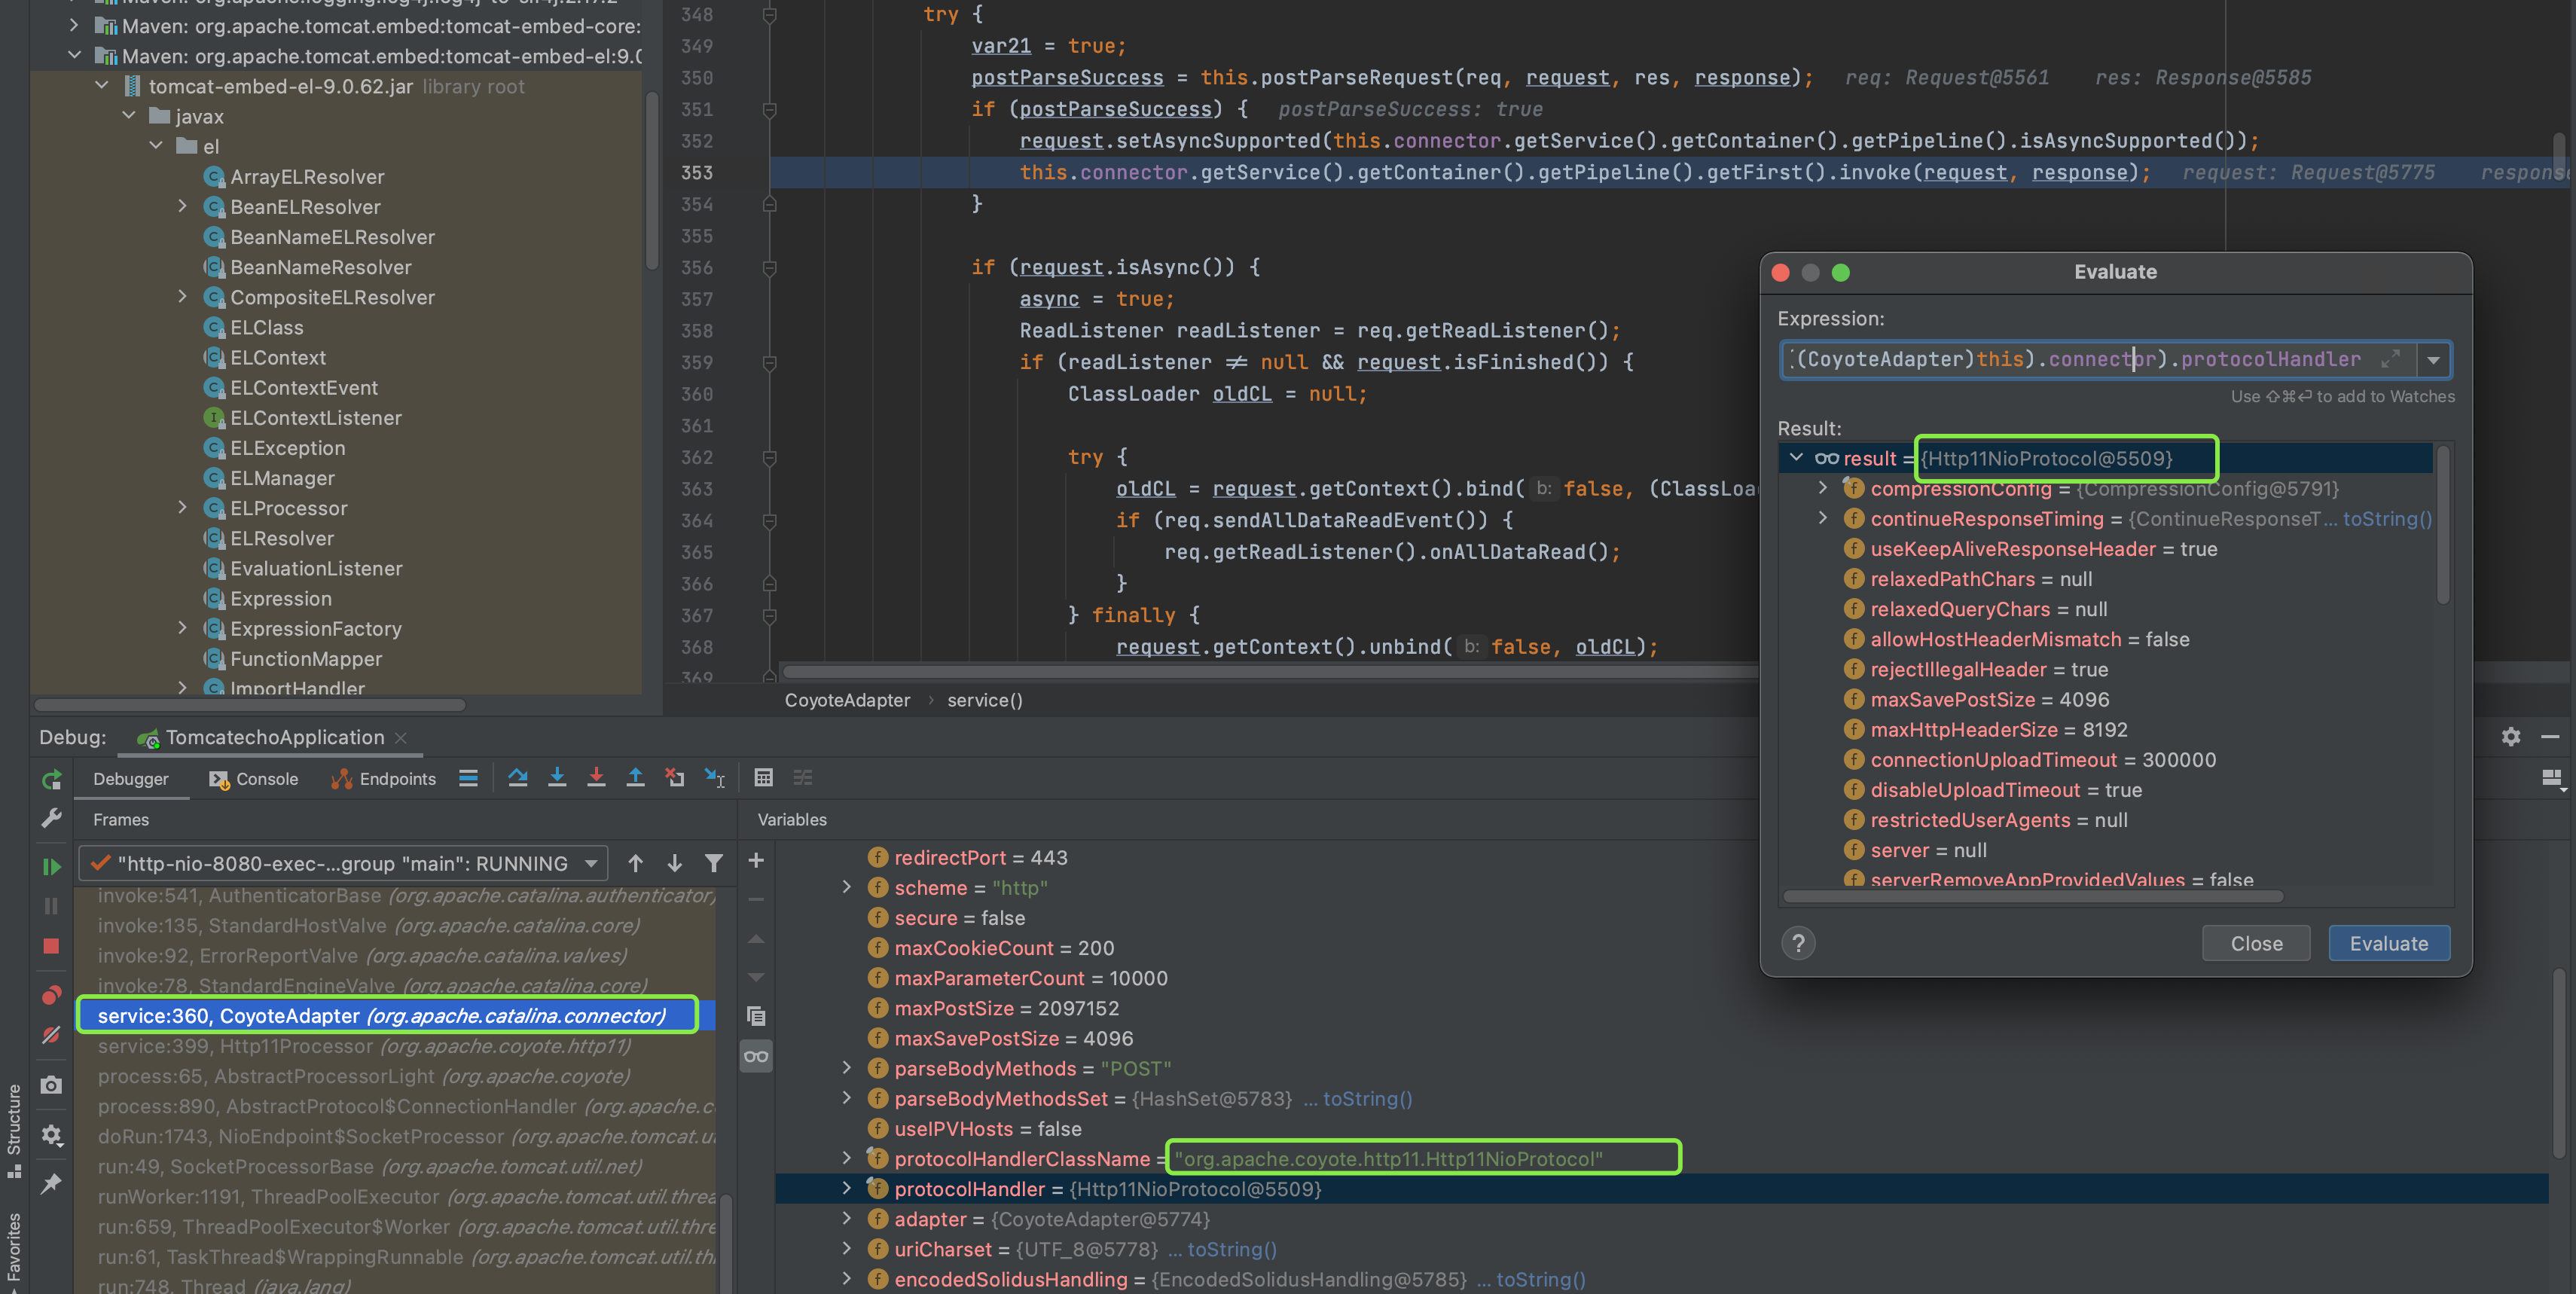2576x1294 pixels.
Task: Expand continueResponseTiming in Evaluate result
Action: coord(1822,518)
